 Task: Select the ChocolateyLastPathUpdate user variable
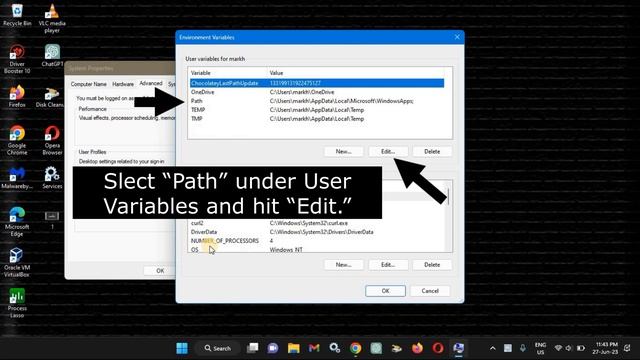tap(317, 83)
